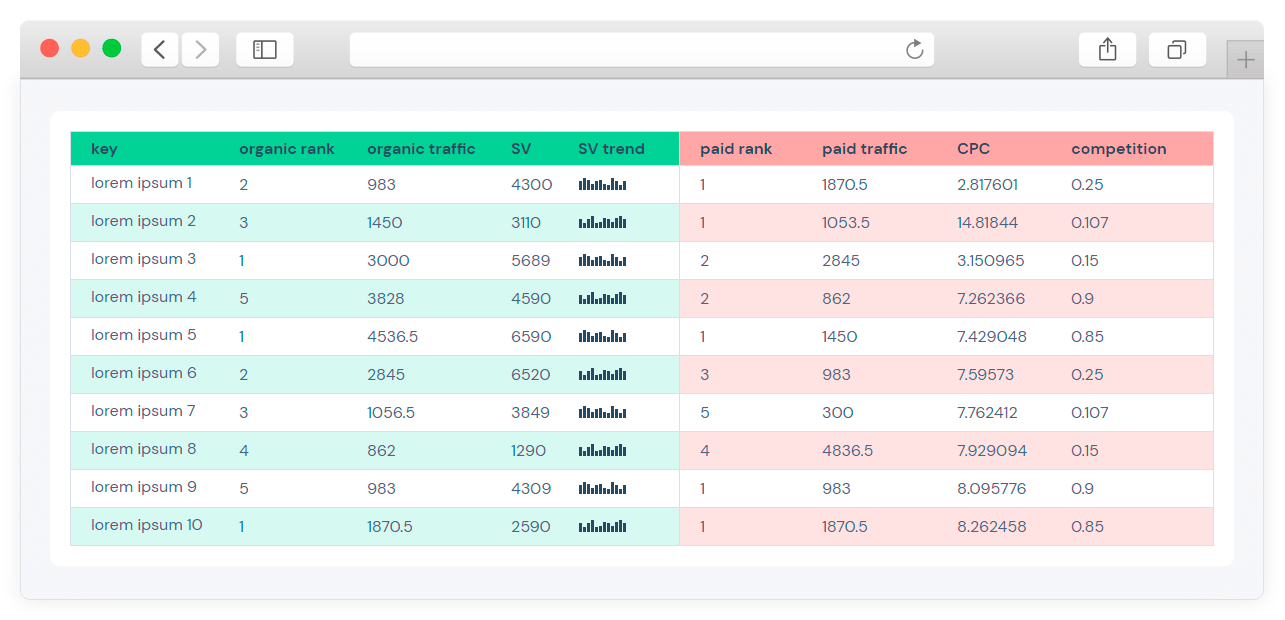This screenshot has width=1285, height=620.
Task: Click CPC value 7.762412
Action: [987, 413]
